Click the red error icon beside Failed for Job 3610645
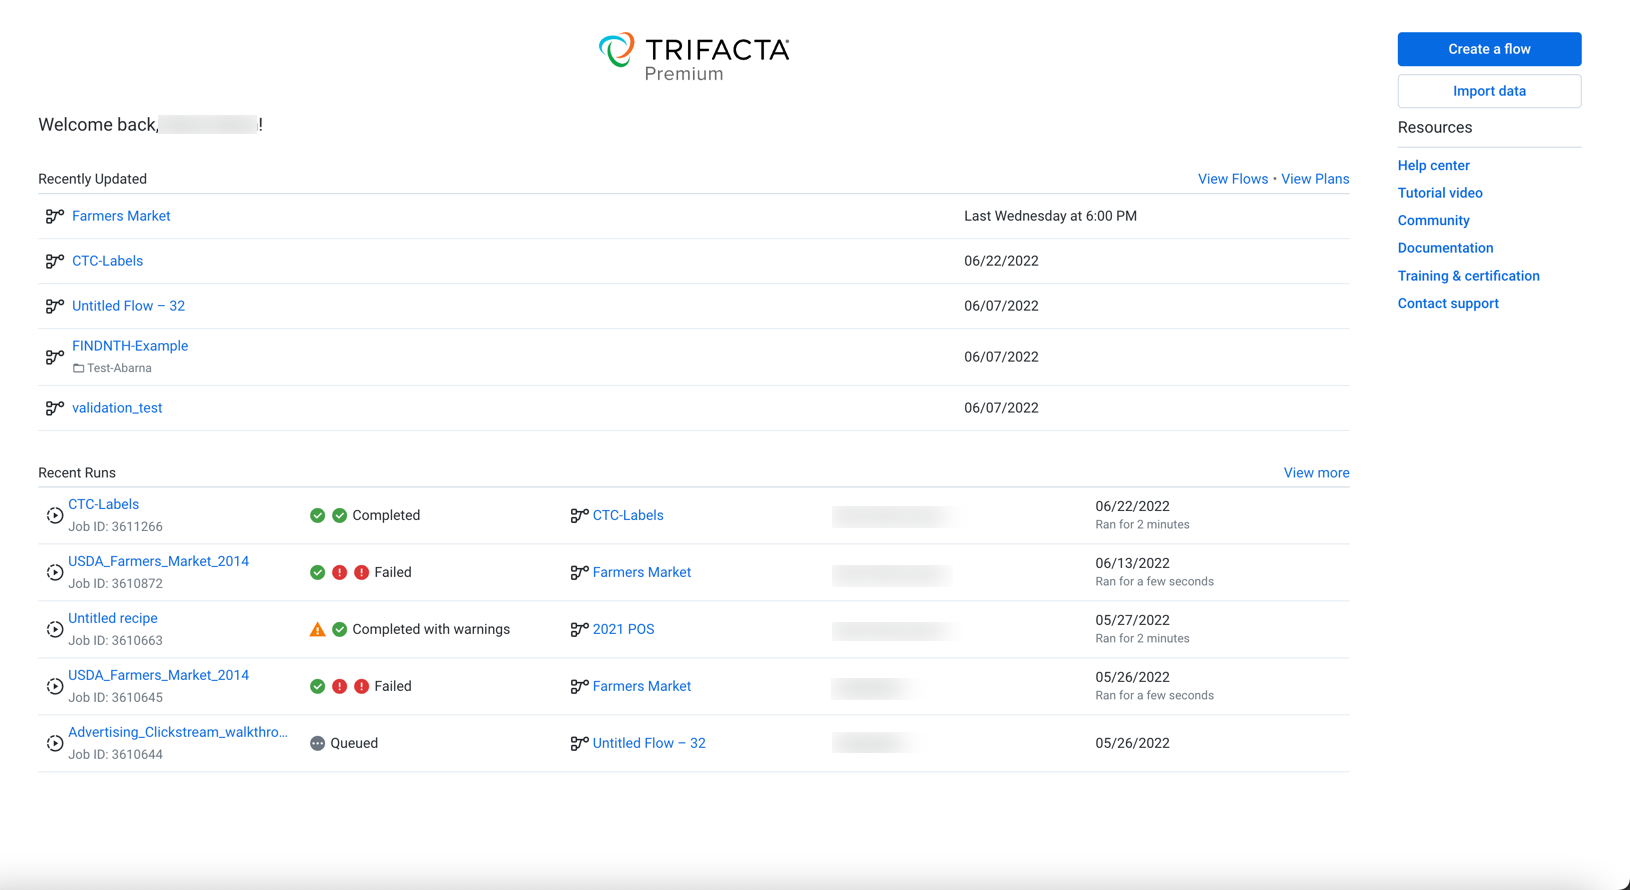Image resolution: width=1630 pixels, height=890 pixels. click(x=362, y=687)
